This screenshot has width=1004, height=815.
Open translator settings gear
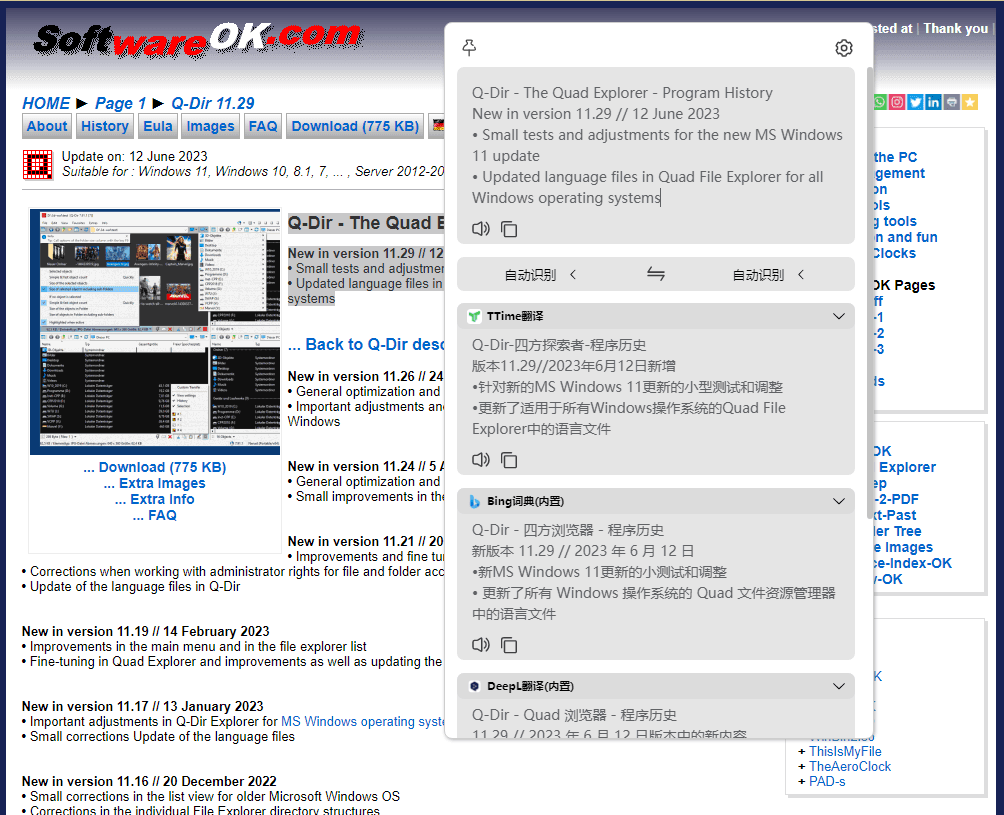844,47
